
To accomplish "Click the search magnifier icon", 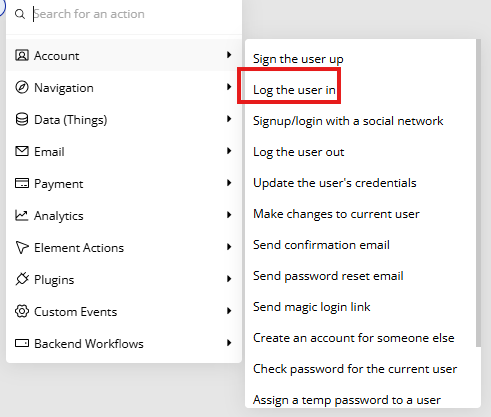I will [x=20, y=14].
